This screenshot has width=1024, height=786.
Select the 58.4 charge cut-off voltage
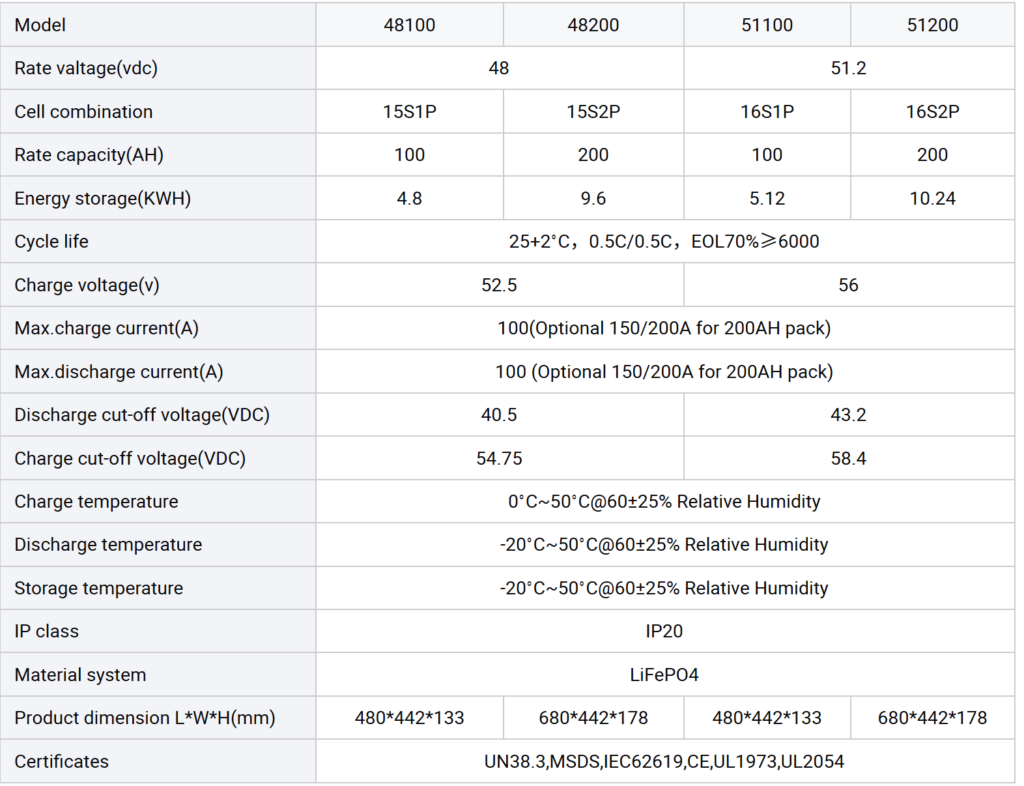[848, 458]
